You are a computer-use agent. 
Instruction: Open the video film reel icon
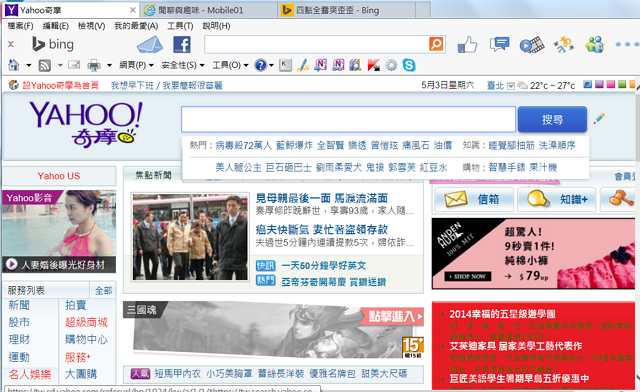tap(532, 45)
